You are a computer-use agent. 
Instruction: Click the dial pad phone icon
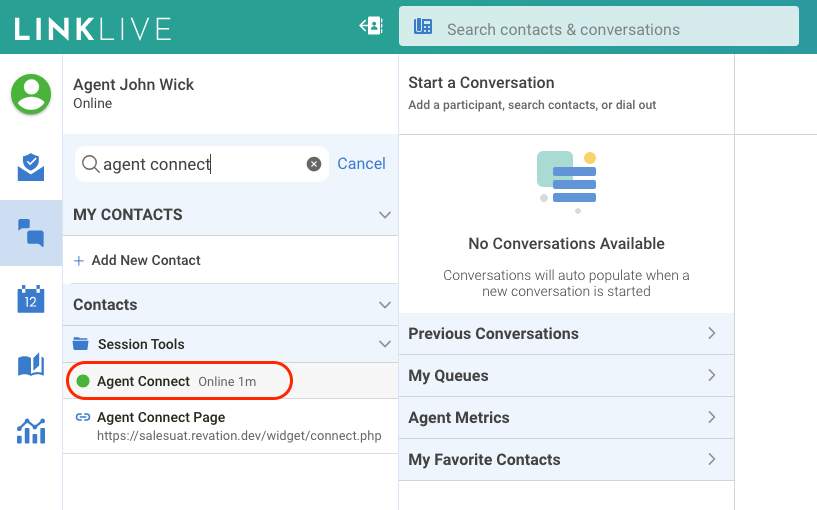pos(423,28)
